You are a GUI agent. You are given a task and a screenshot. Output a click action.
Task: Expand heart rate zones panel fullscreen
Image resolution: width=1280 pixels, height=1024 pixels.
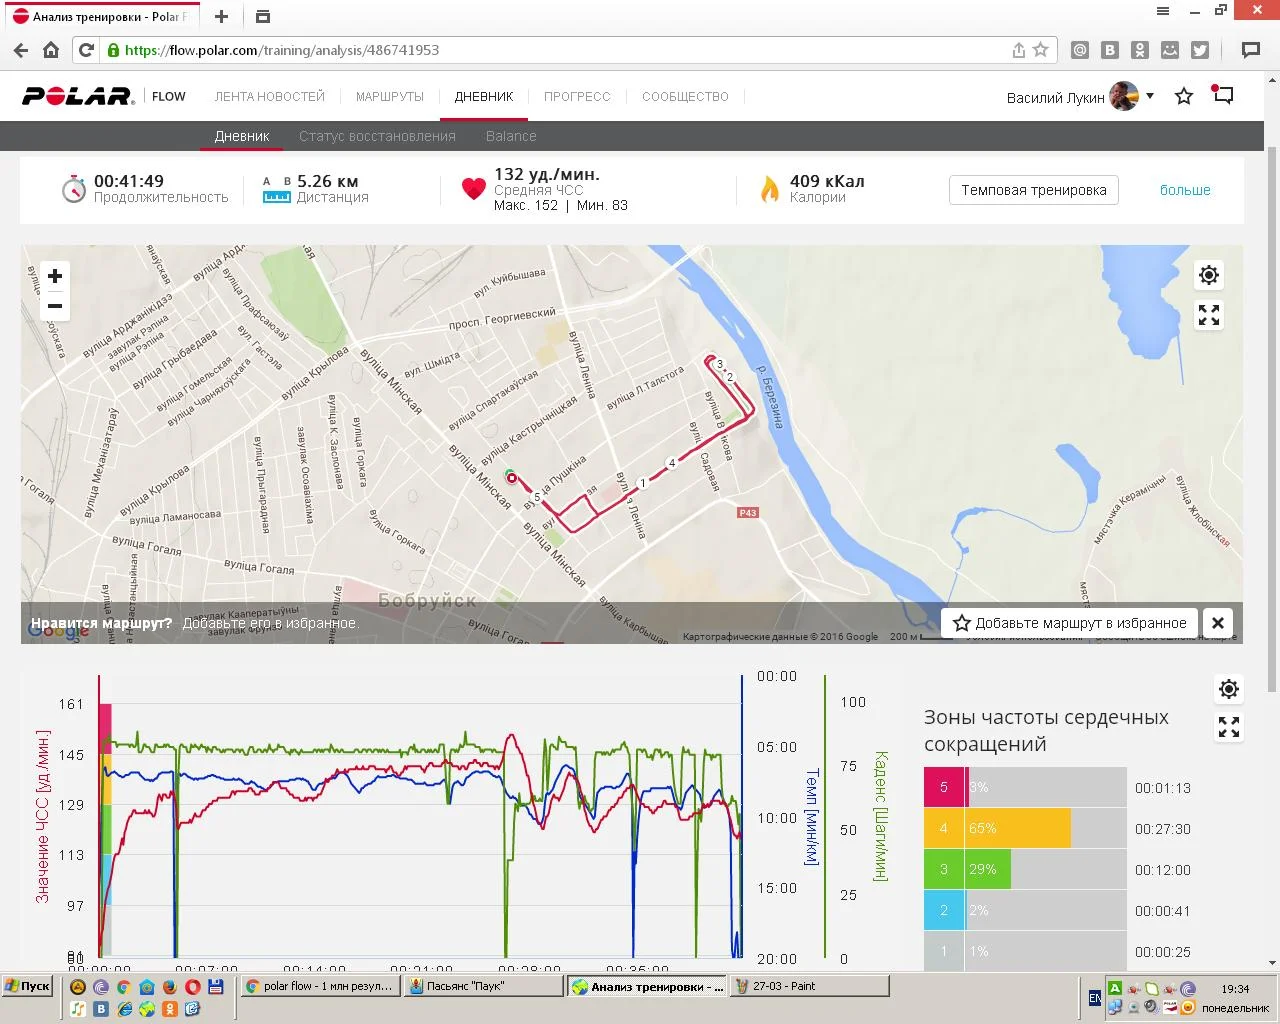pyautogui.click(x=1229, y=728)
